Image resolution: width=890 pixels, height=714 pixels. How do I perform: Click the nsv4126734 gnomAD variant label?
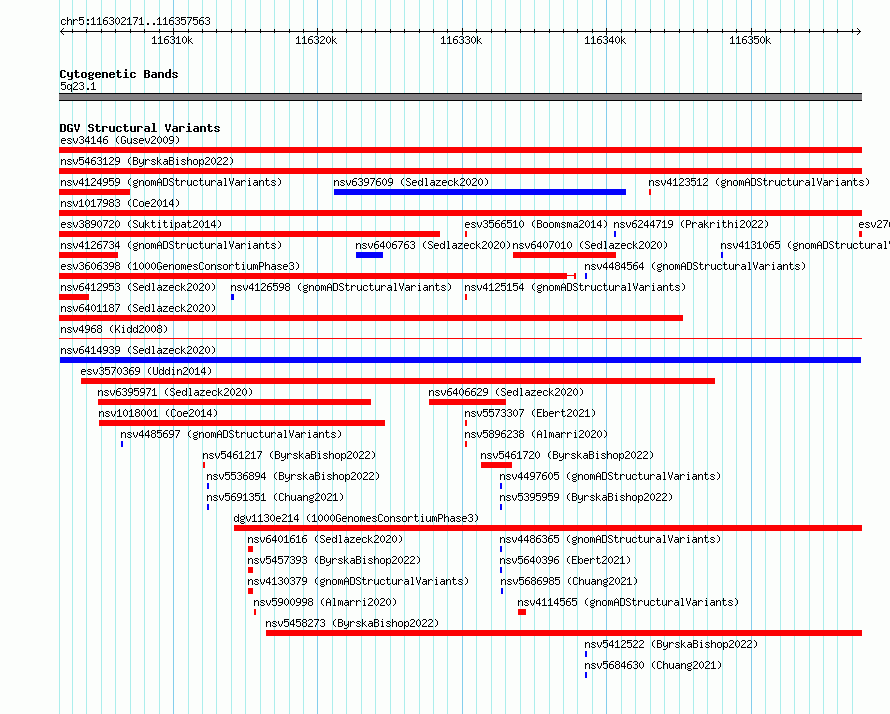(171, 245)
